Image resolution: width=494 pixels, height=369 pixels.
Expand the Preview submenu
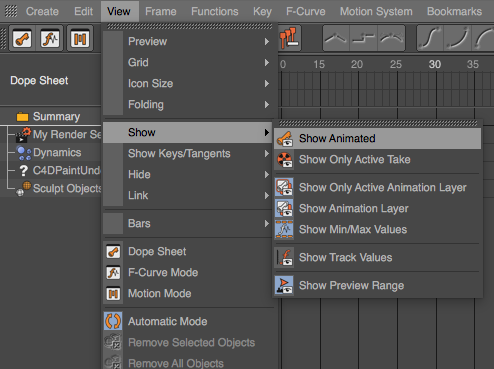coord(188,42)
